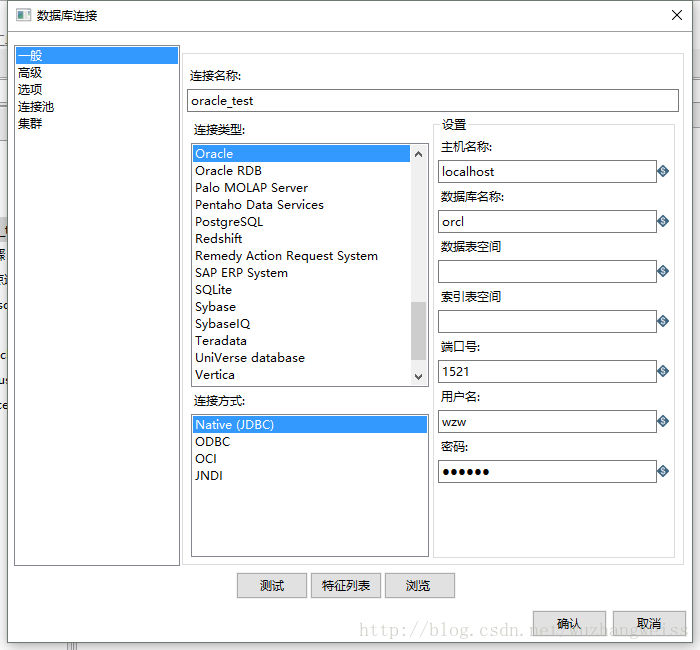Click variable icon beside database name field
The height and width of the screenshot is (650, 700).
click(x=663, y=221)
